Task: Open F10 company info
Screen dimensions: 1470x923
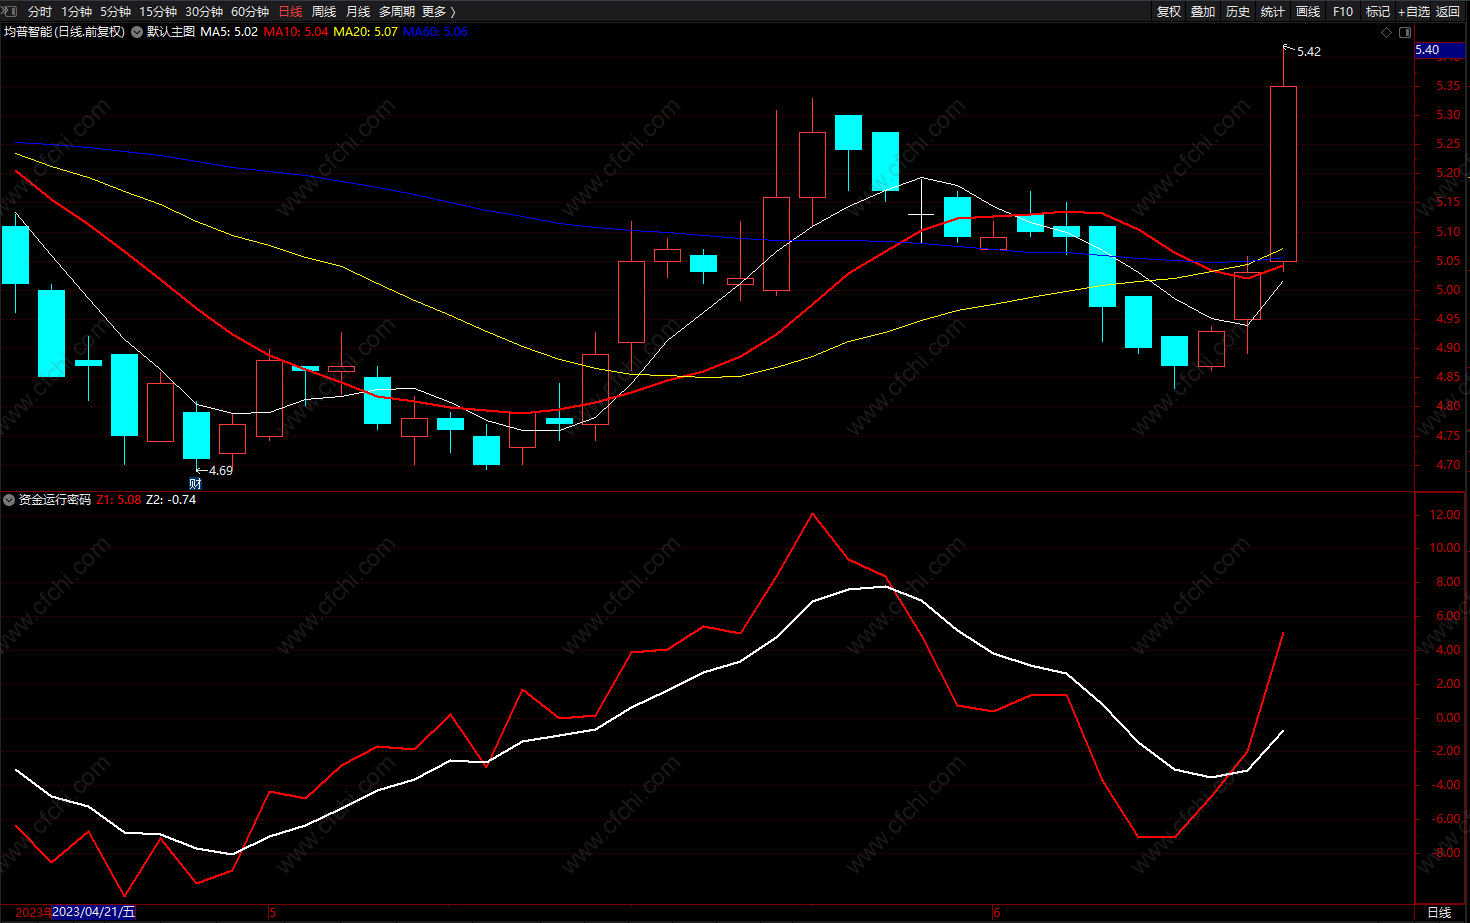Action: [1343, 12]
